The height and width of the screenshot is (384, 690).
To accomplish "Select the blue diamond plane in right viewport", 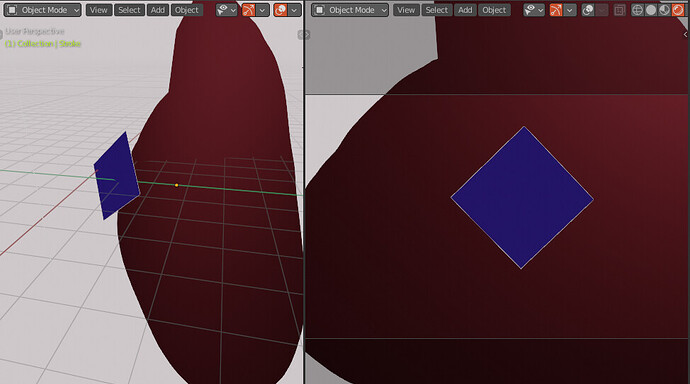I will click(522, 198).
